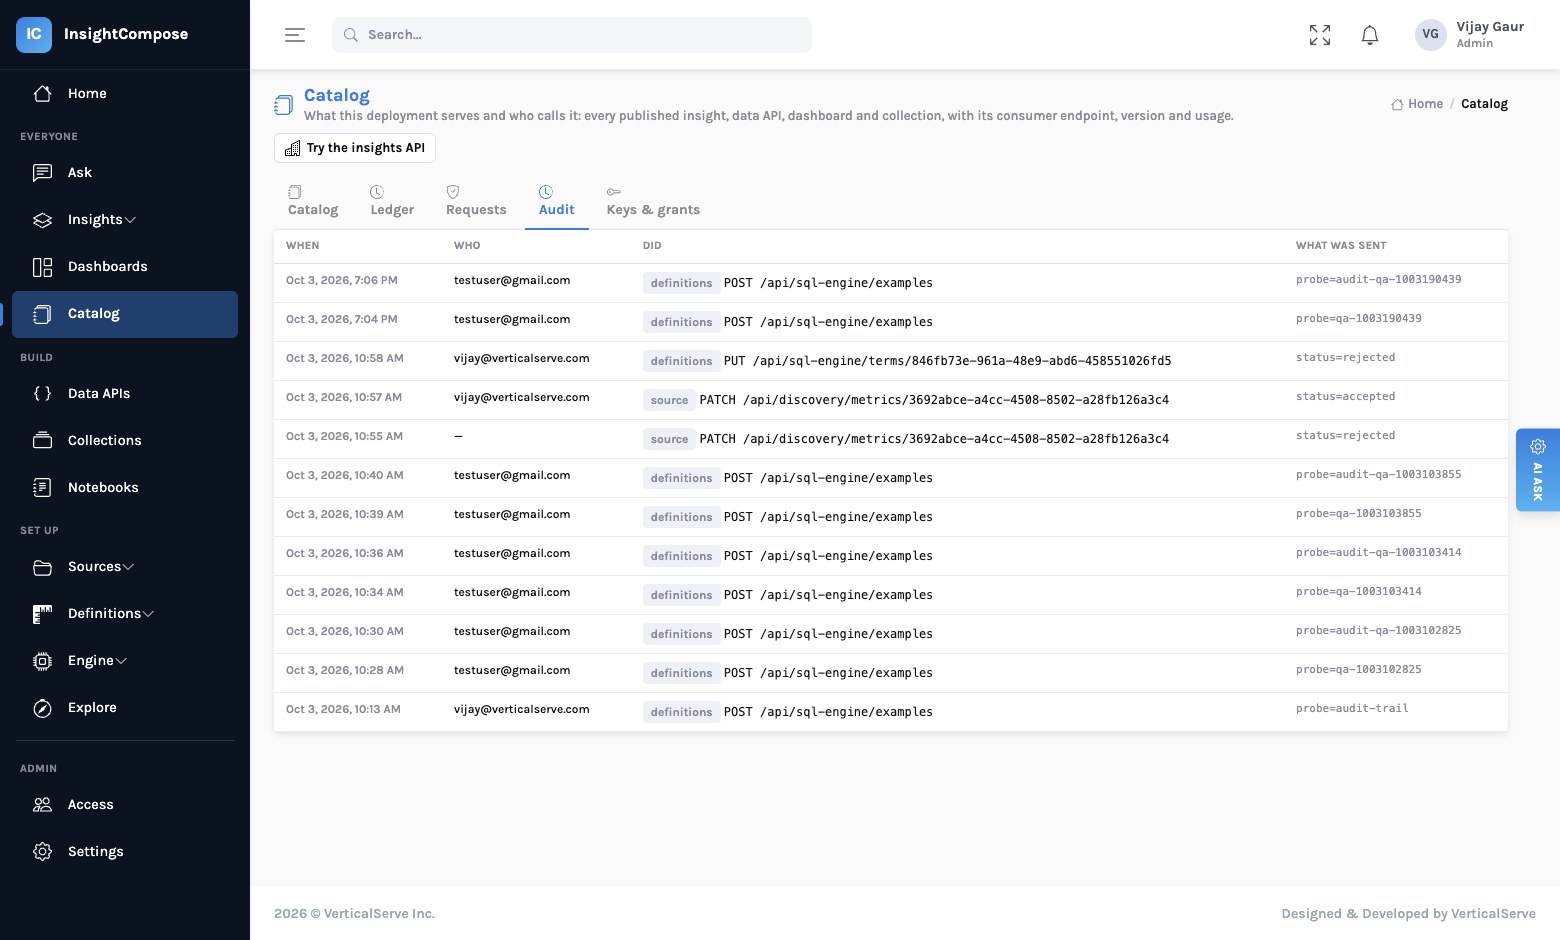
Task: Click the Notebooks icon in sidebar
Action: pyautogui.click(x=42, y=487)
